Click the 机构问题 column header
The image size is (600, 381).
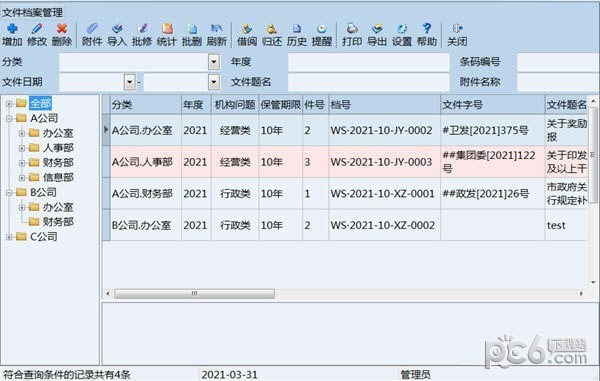(235, 104)
